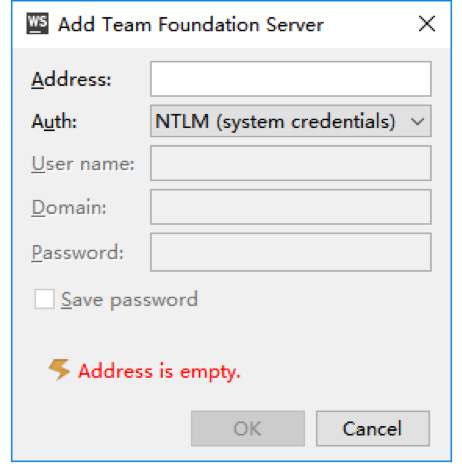The image size is (462, 472).
Task: Click the Auth label
Action: [54, 121]
